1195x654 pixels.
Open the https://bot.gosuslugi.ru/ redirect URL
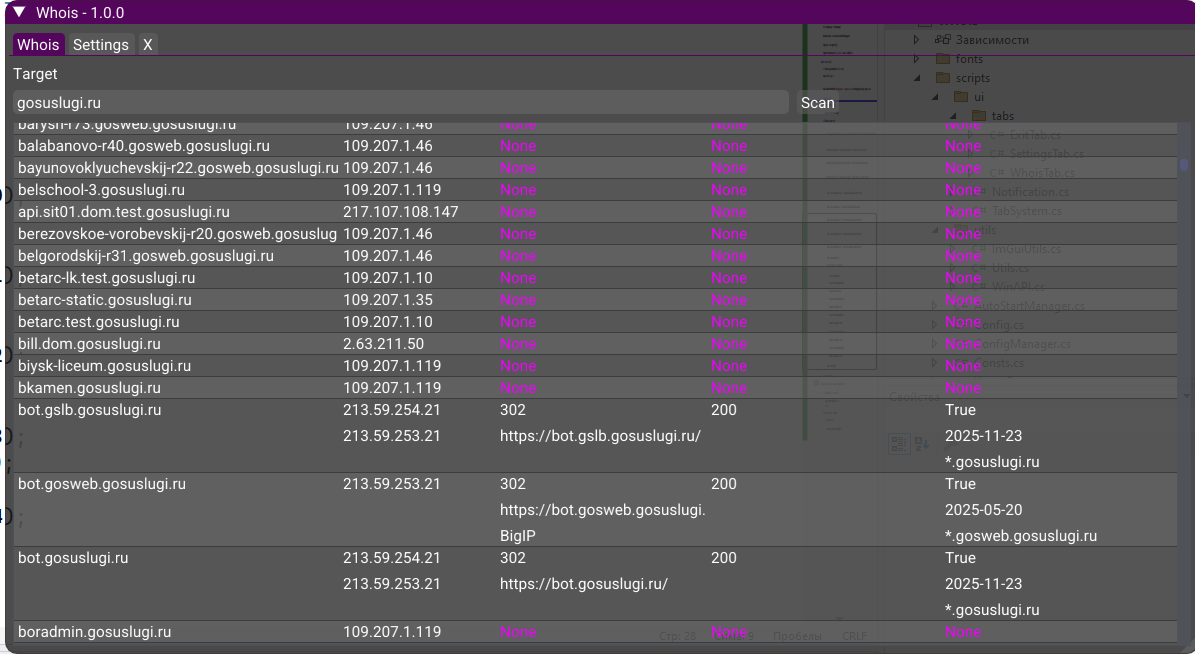click(584, 584)
